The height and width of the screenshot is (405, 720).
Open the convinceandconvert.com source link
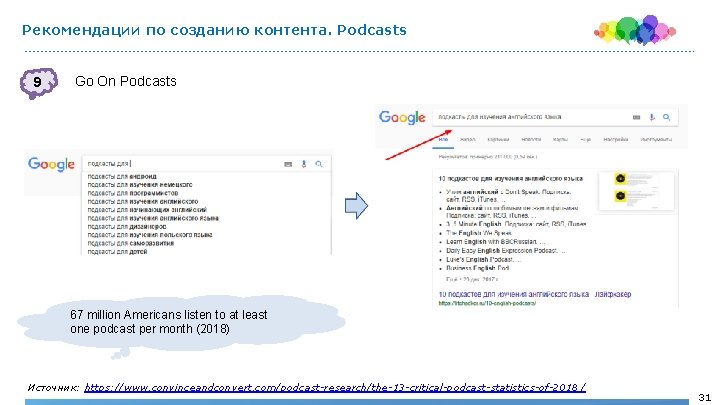(335, 387)
